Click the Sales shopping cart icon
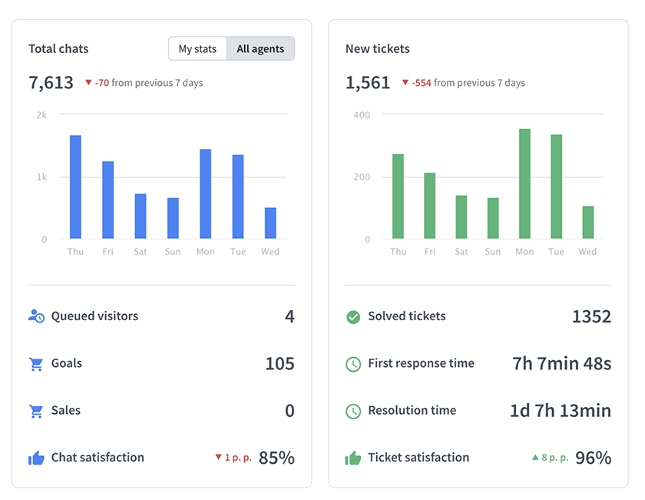This screenshot has height=500, width=645. point(36,411)
